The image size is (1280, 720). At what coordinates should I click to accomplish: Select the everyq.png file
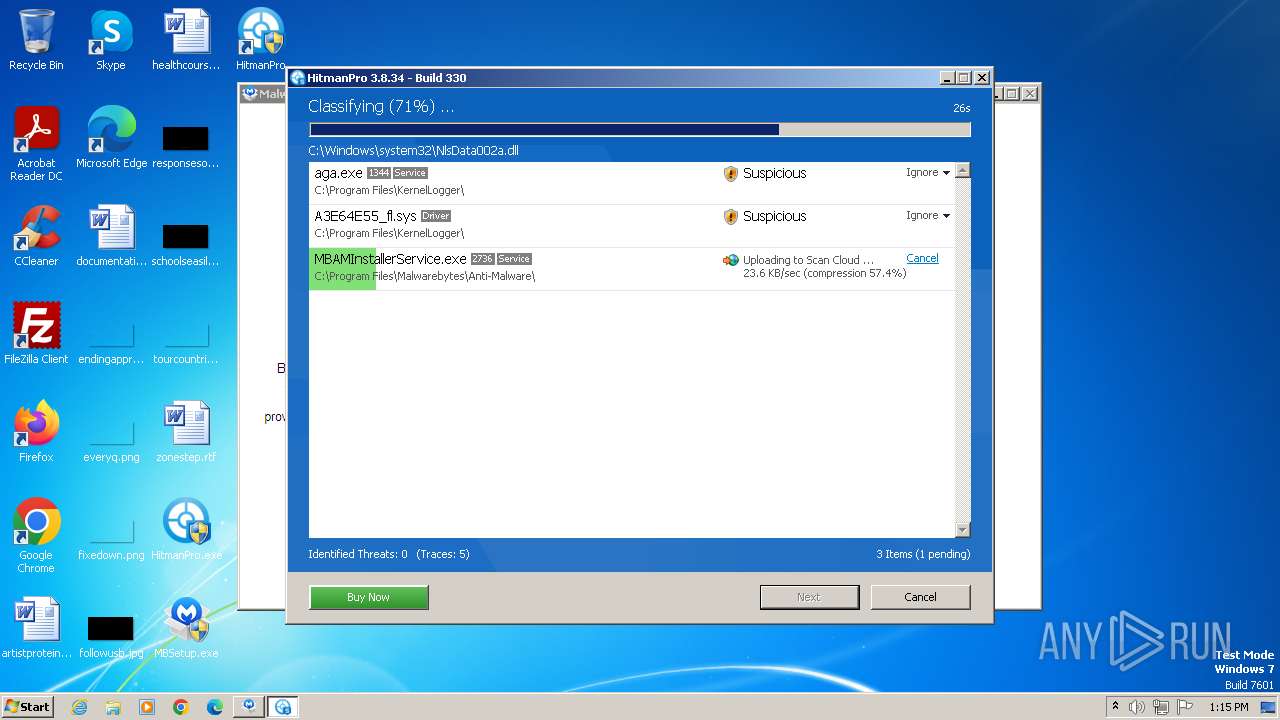(x=111, y=440)
